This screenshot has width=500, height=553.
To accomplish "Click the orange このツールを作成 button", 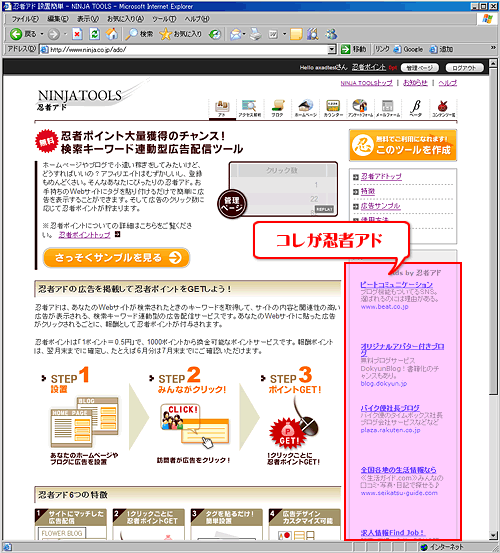I will click(x=403, y=145).
